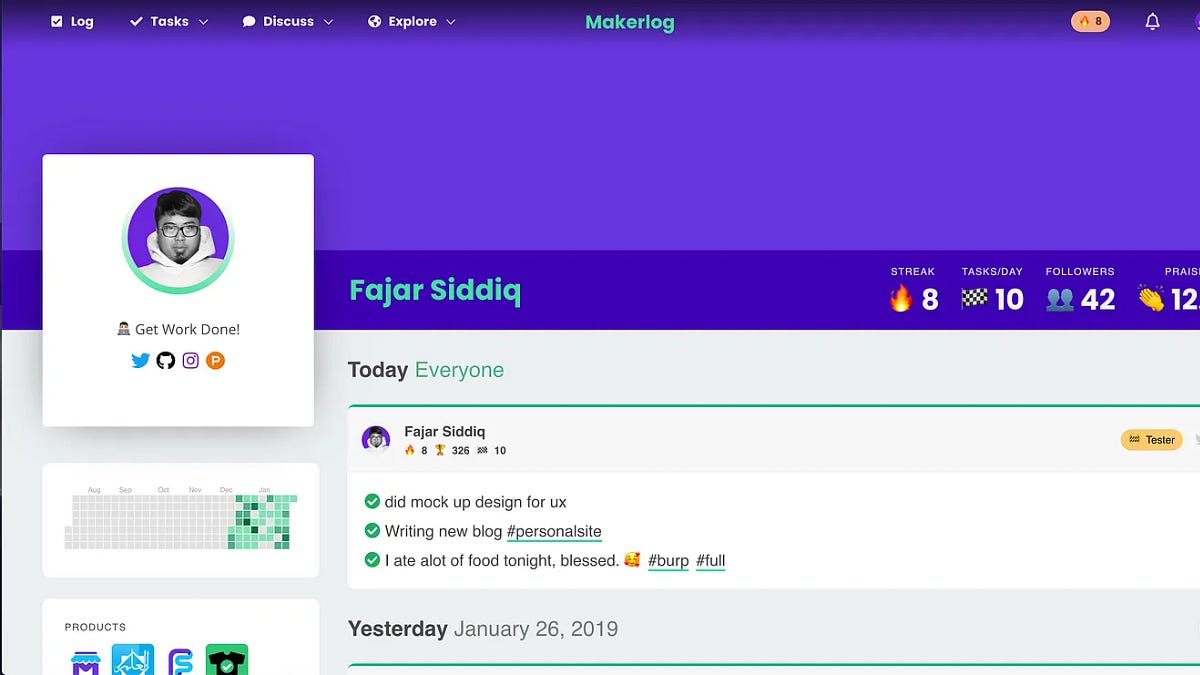The height and width of the screenshot is (675, 1200).
Task: Open notifications bell
Action: pos(1153,21)
